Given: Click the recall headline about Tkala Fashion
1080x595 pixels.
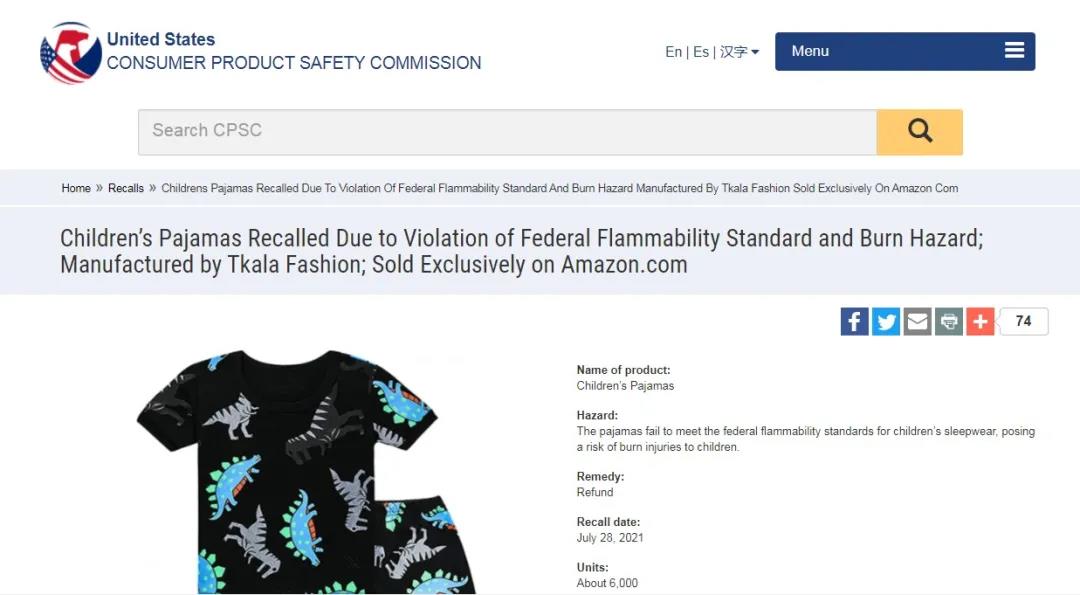Looking at the screenshot, I should click(521, 251).
